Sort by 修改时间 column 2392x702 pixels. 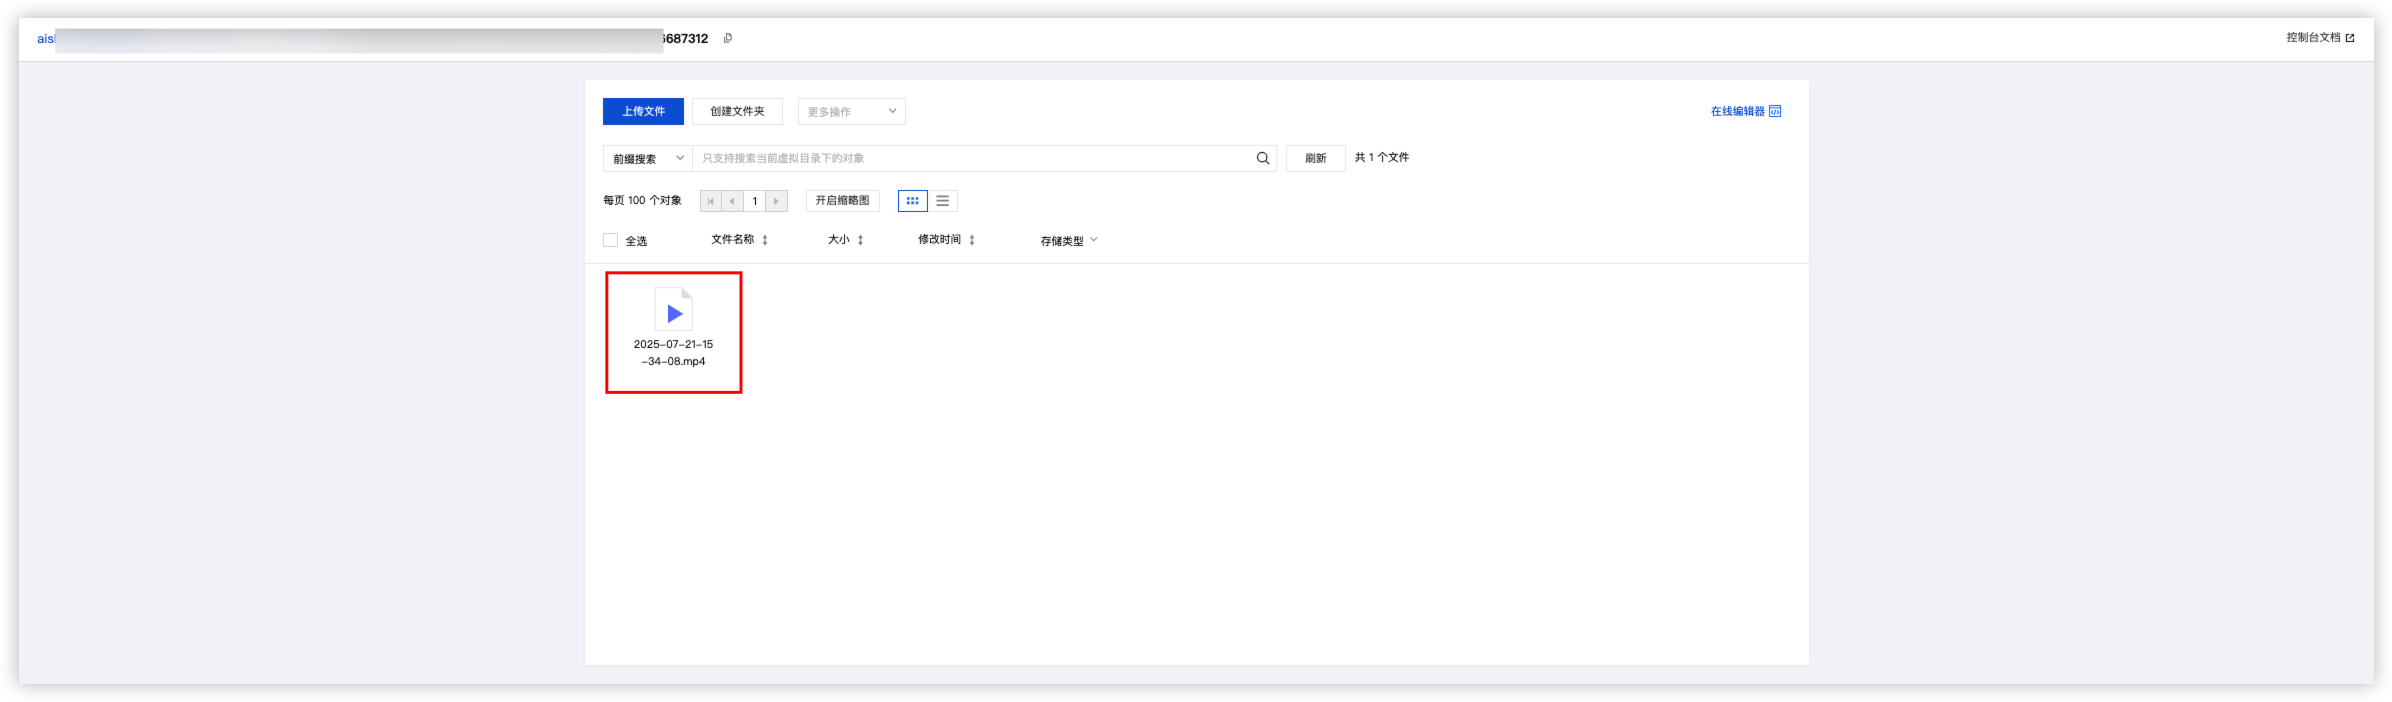[947, 240]
